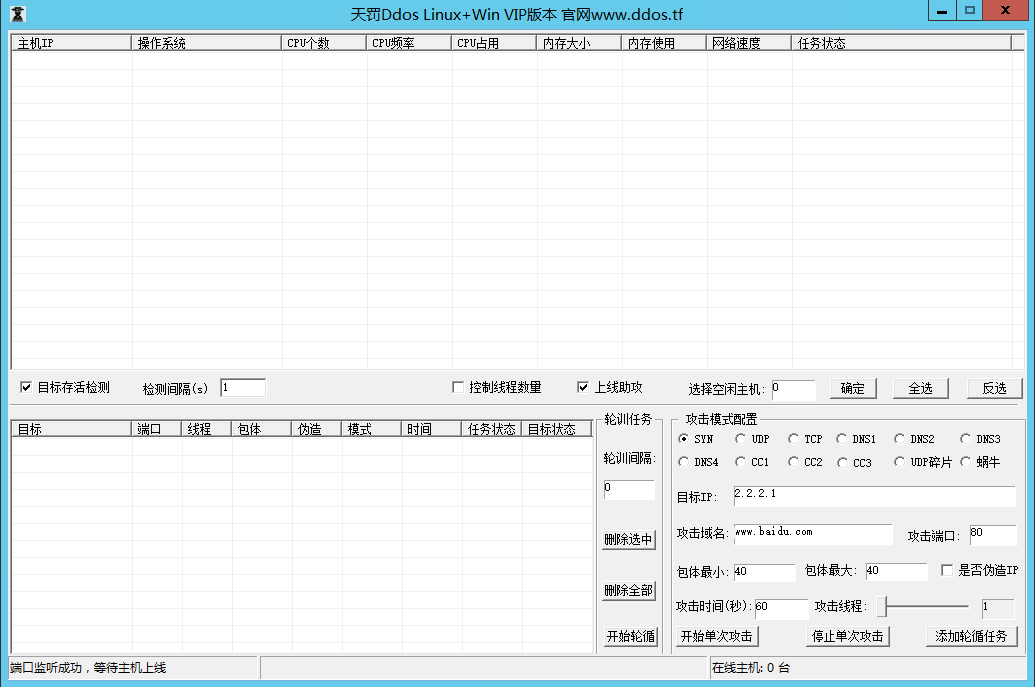Click the 反选 button

995,388
